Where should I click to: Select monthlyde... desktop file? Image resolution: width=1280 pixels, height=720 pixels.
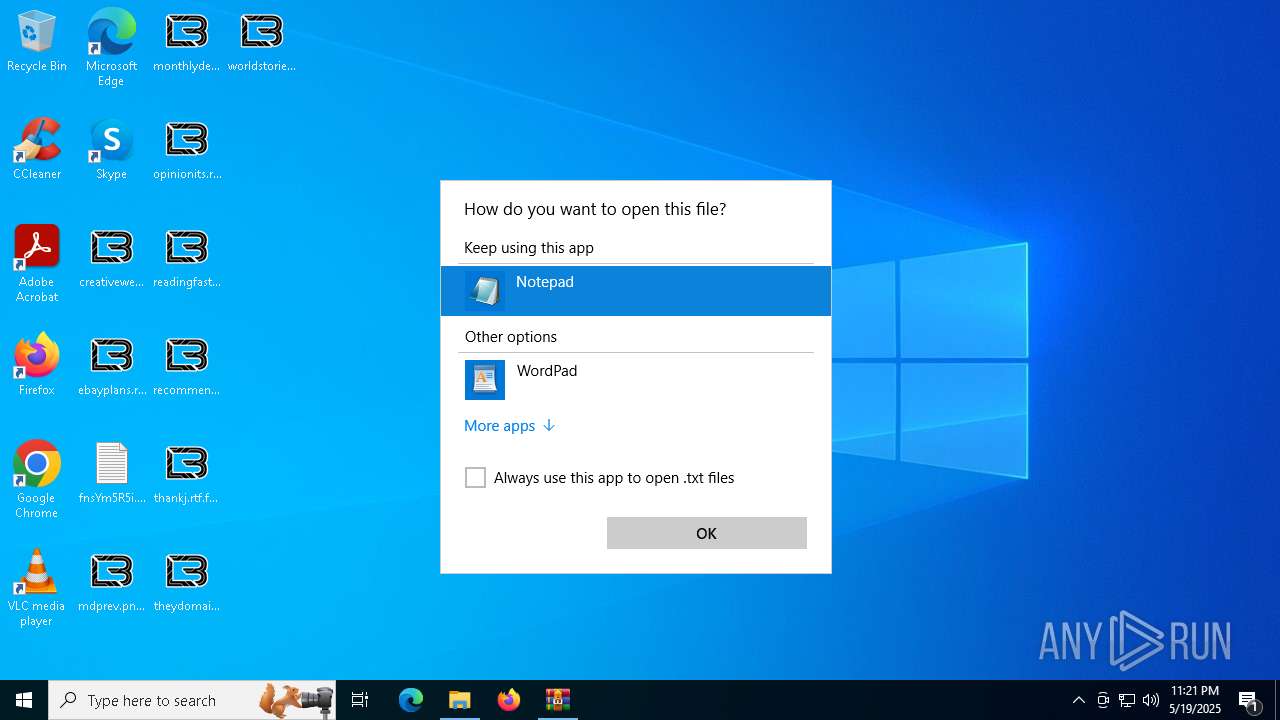(x=186, y=42)
